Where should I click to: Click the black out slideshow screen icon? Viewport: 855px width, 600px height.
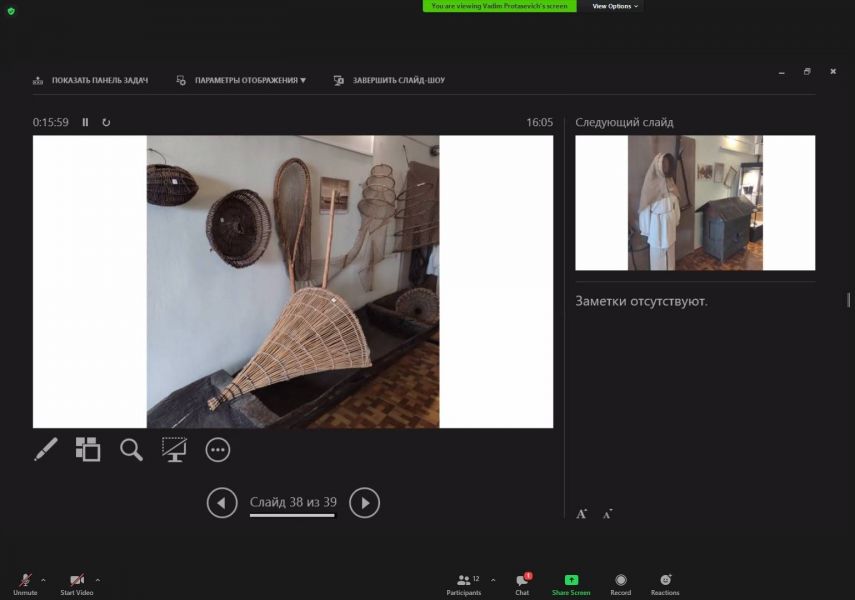(x=174, y=450)
